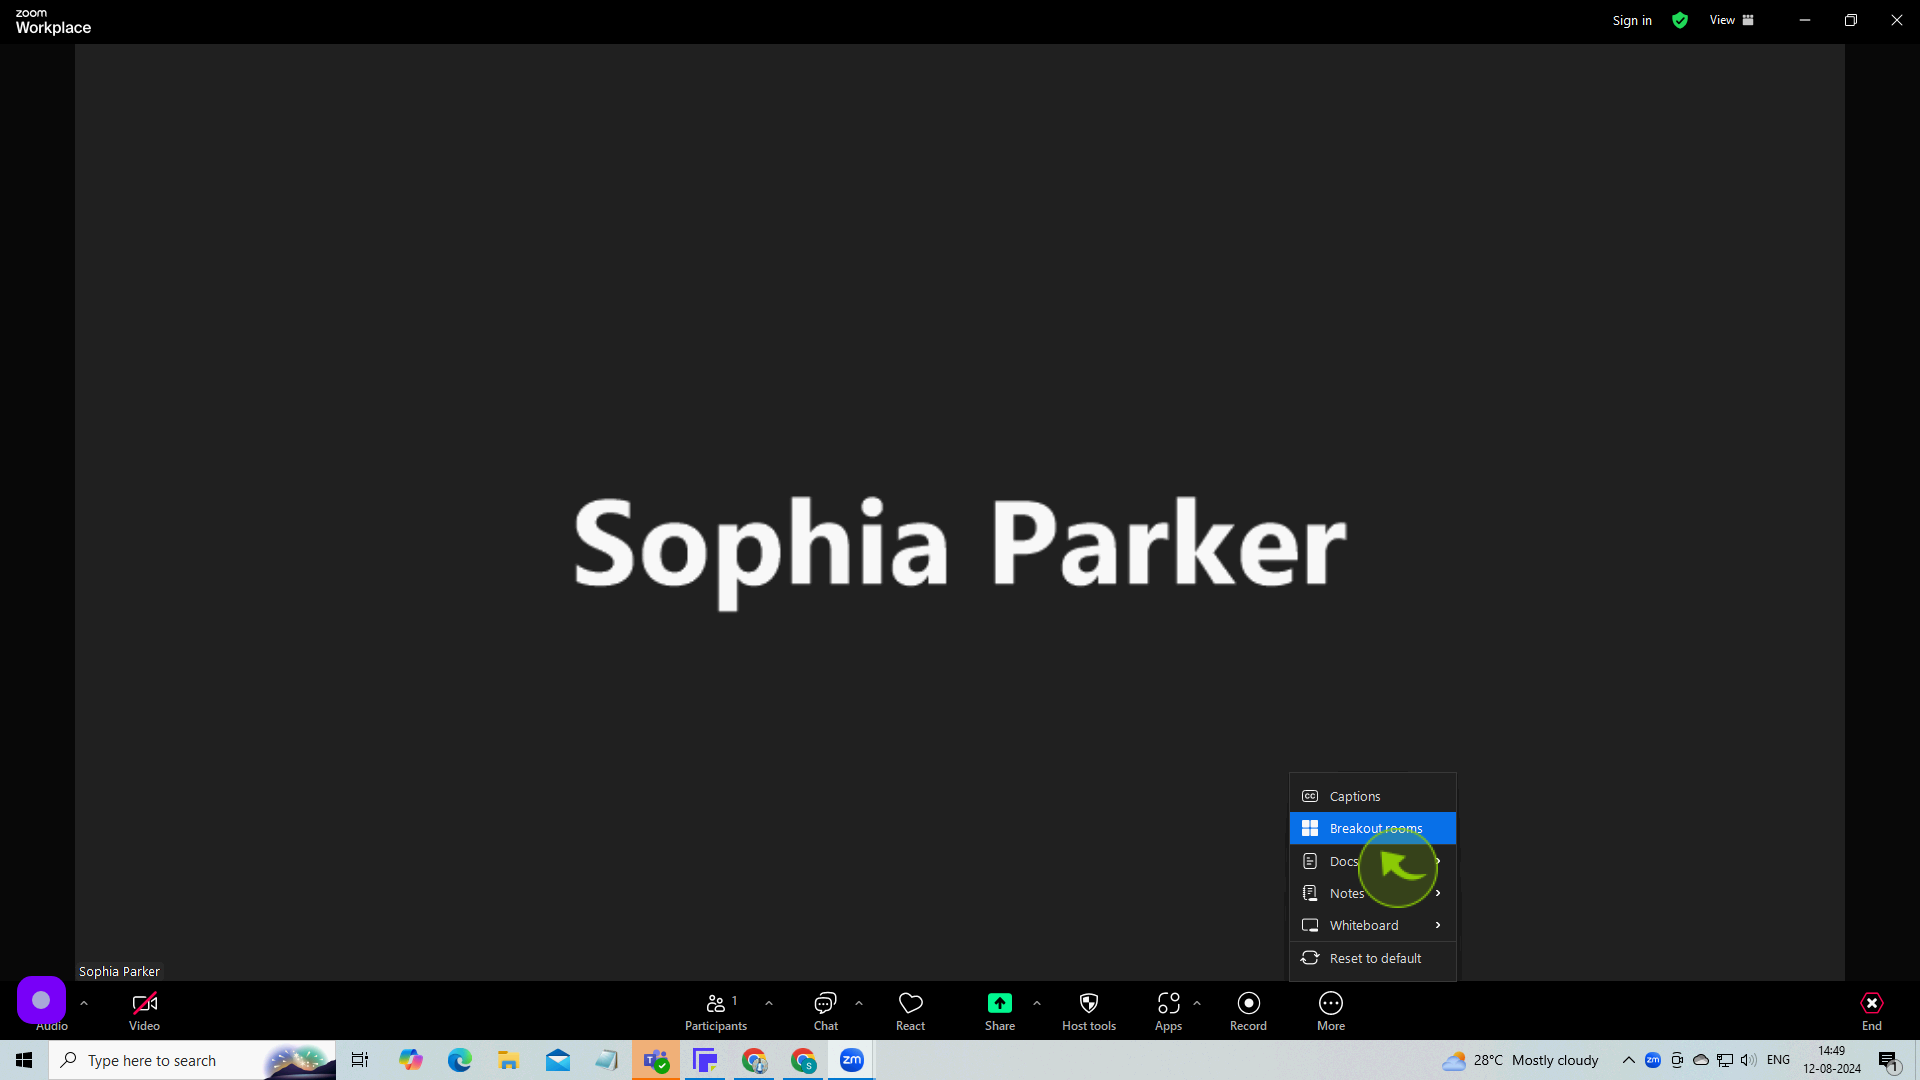Image resolution: width=1920 pixels, height=1080 pixels.
Task: Open the View layout menu
Action: tap(1731, 20)
